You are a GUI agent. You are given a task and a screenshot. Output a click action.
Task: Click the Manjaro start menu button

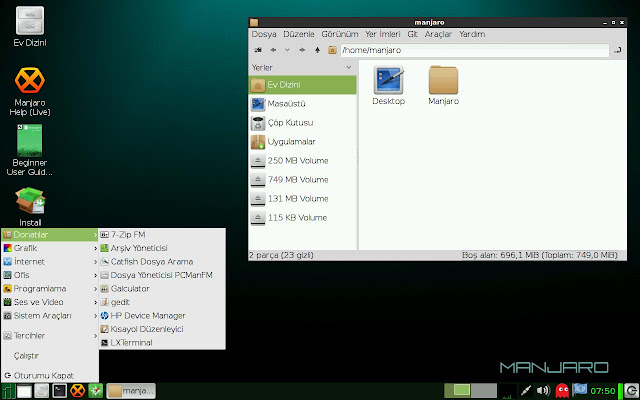8,391
